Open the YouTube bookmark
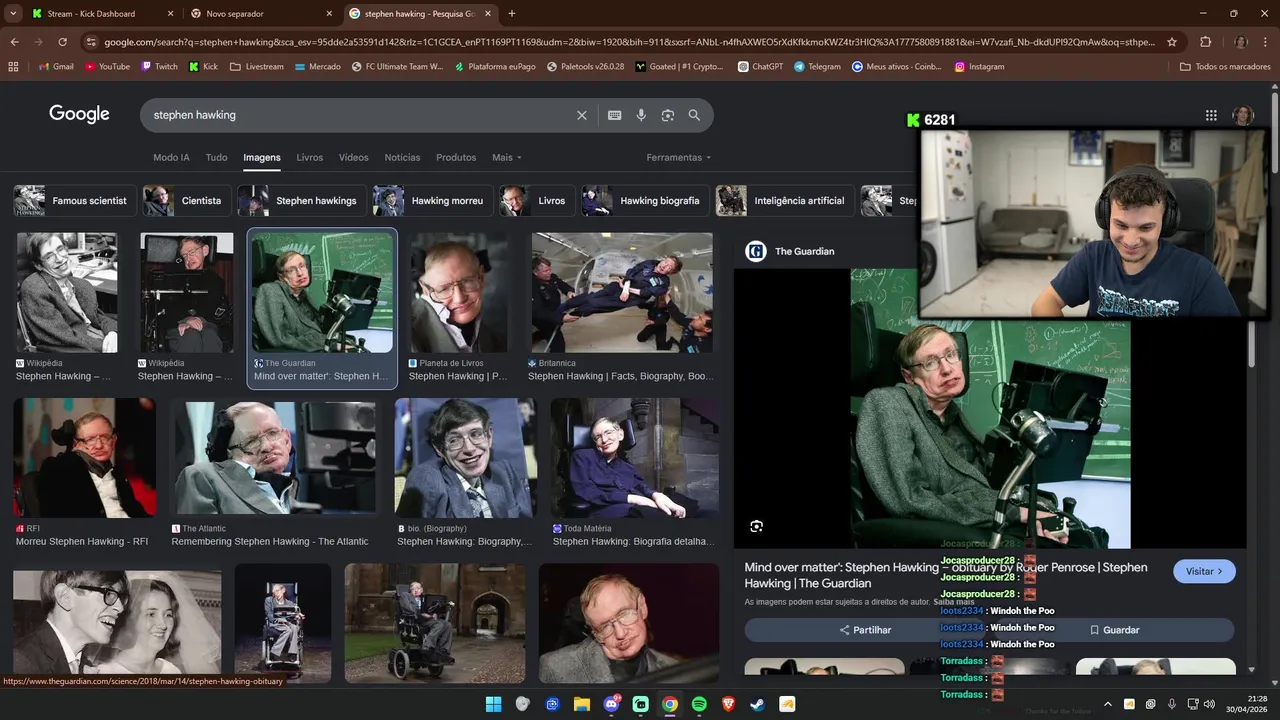1280x720 pixels. click(x=107, y=66)
